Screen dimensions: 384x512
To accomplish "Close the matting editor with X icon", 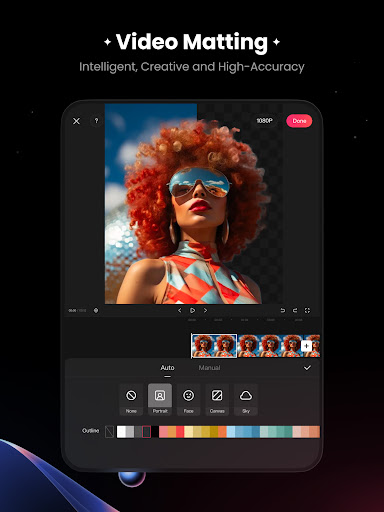I will pyautogui.click(x=76, y=121).
